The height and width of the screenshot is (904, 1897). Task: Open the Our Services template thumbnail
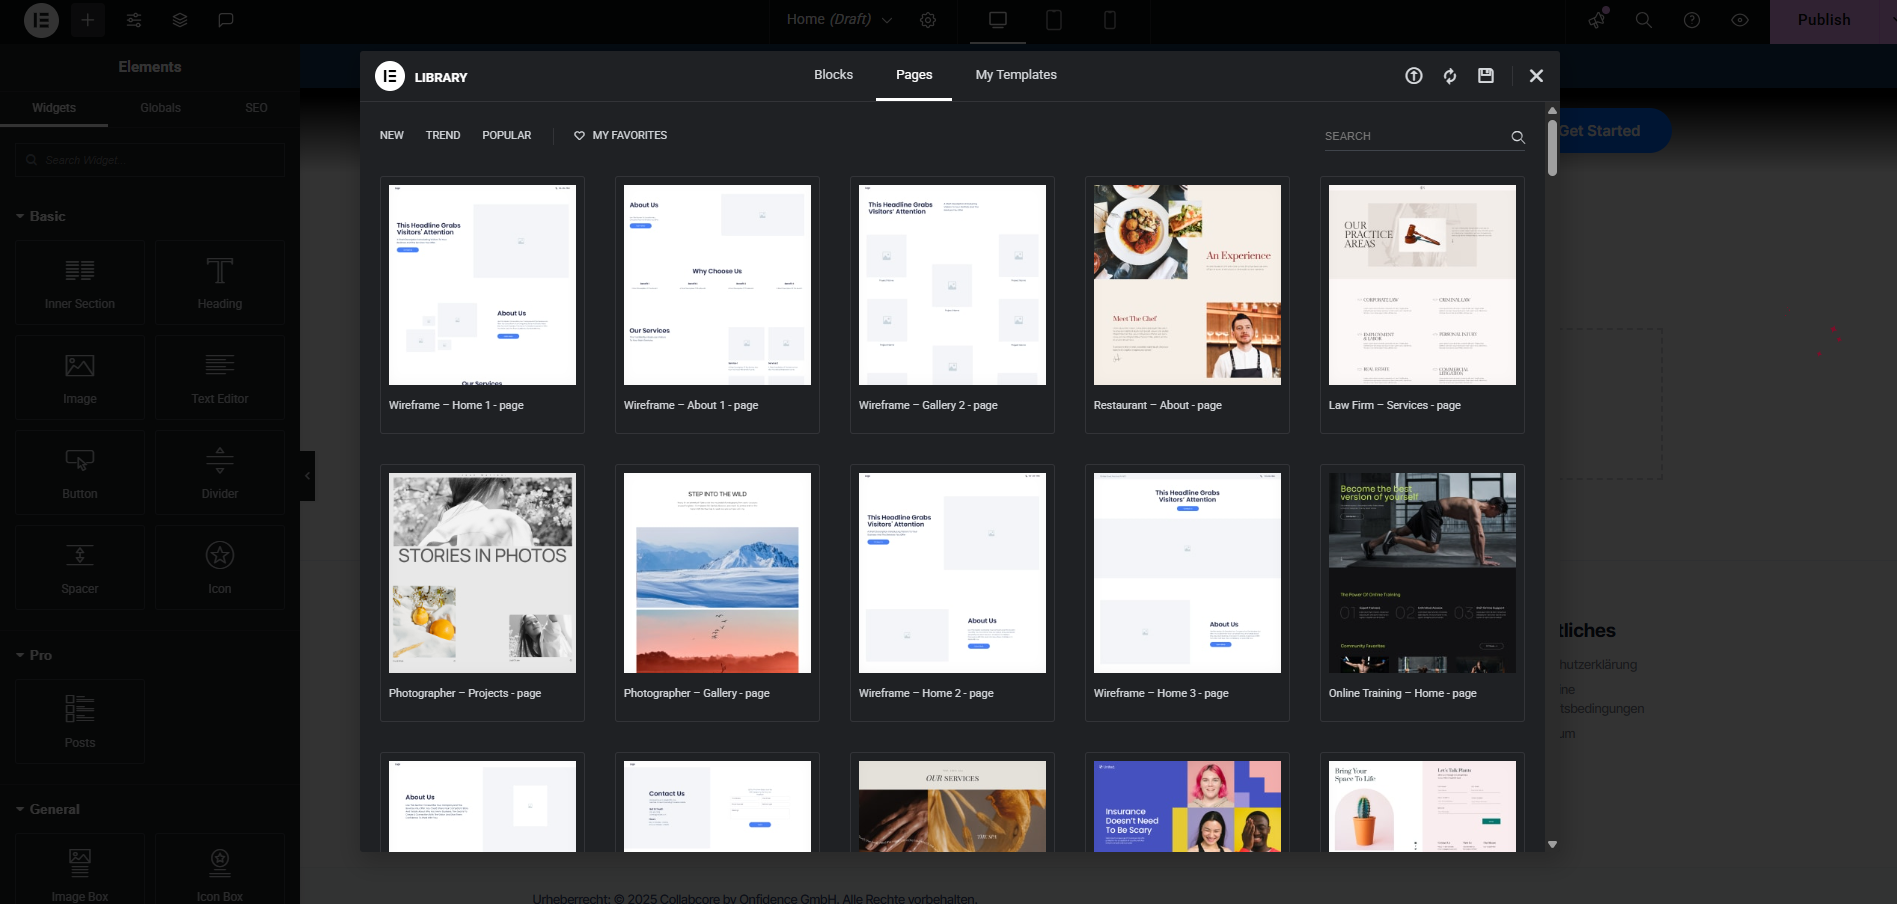952,806
